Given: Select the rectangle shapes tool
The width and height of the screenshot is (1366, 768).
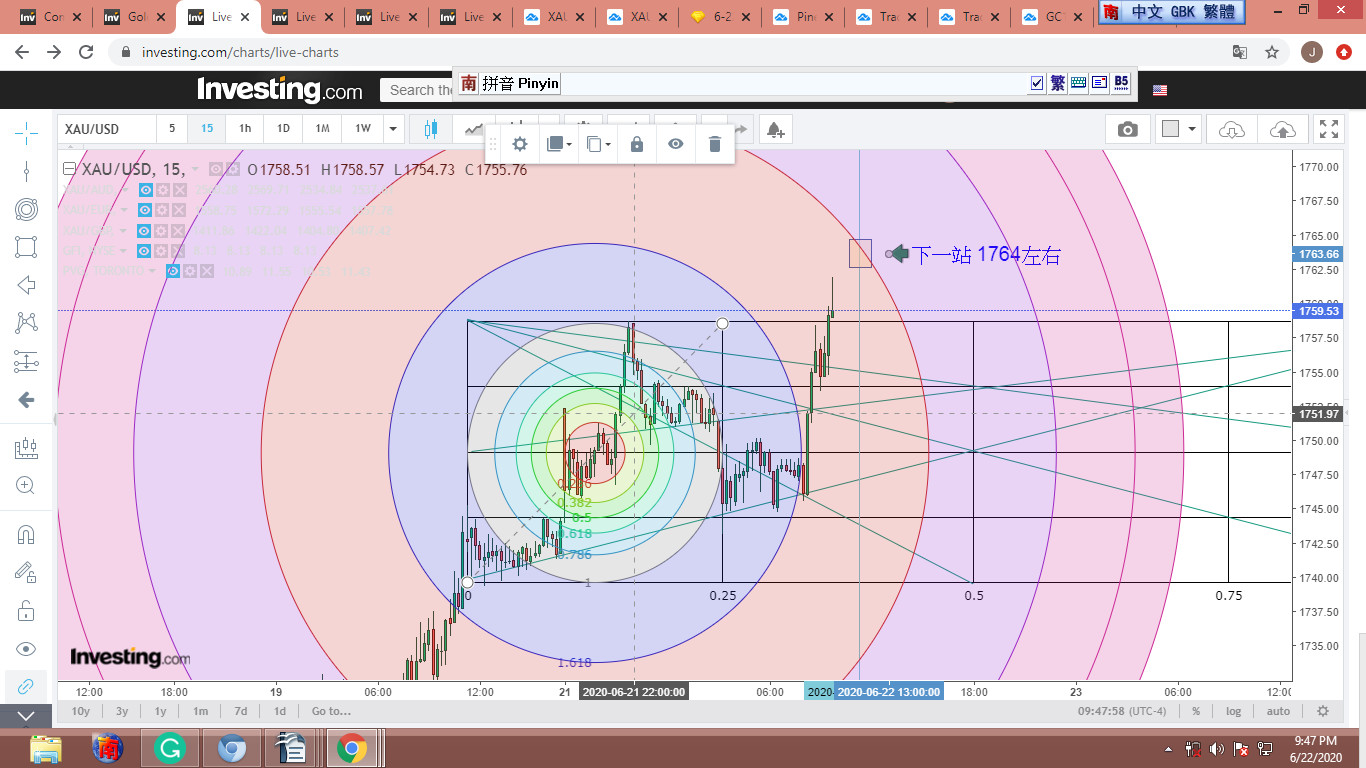Looking at the screenshot, I should pyautogui.click(x=26, y=247).
